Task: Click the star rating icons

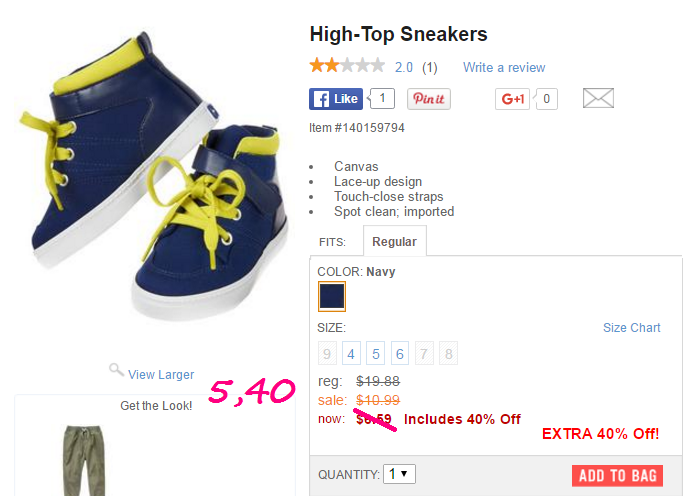Action: pos(347,66)
